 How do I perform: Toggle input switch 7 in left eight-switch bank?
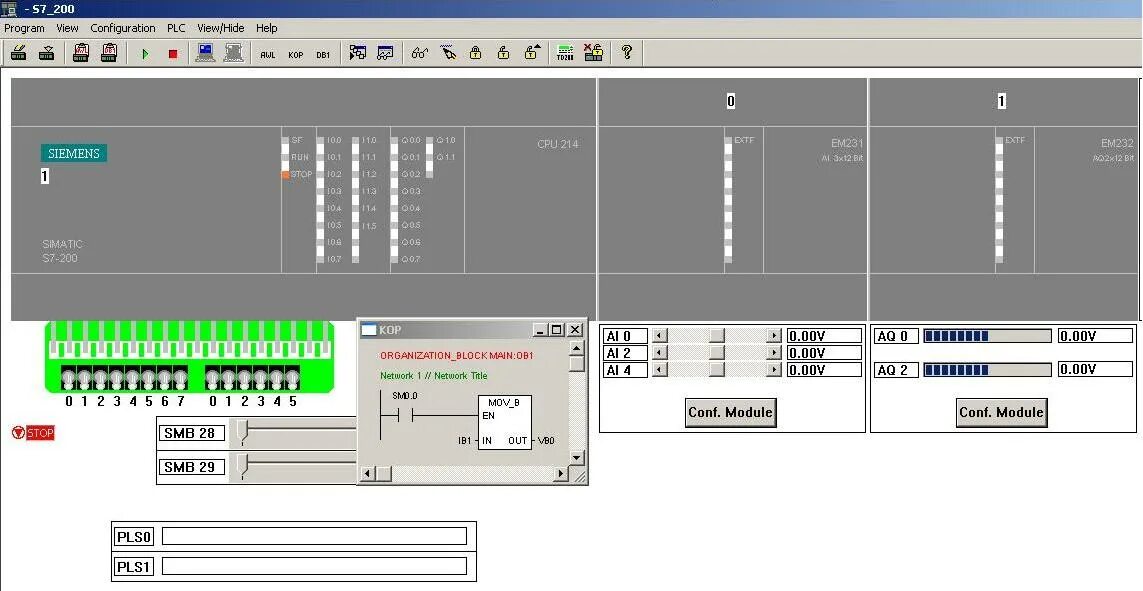click(x=180, y=379)
